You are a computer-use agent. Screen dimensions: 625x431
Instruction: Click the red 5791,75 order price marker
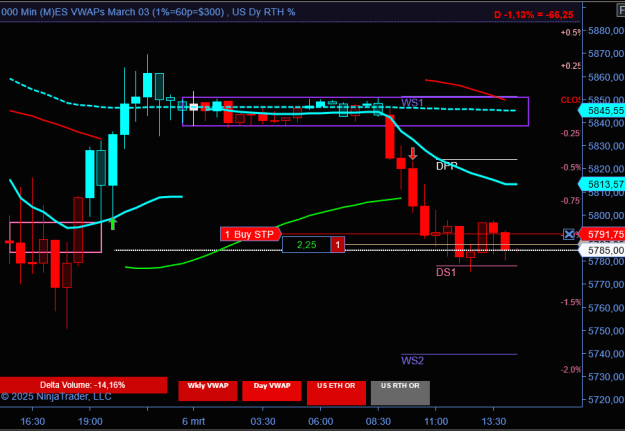pos(602,234)
